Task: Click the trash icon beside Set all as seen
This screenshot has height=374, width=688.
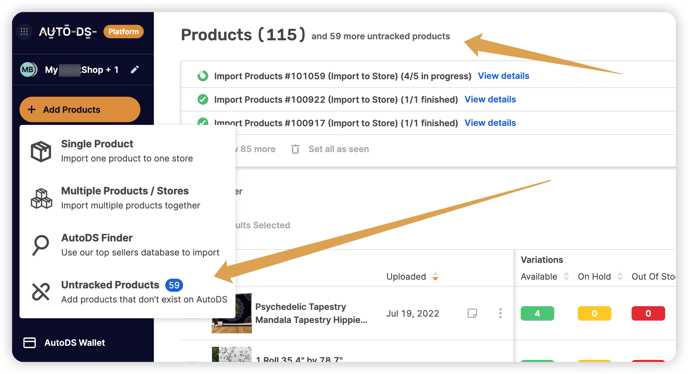Action: click(295, 149)
